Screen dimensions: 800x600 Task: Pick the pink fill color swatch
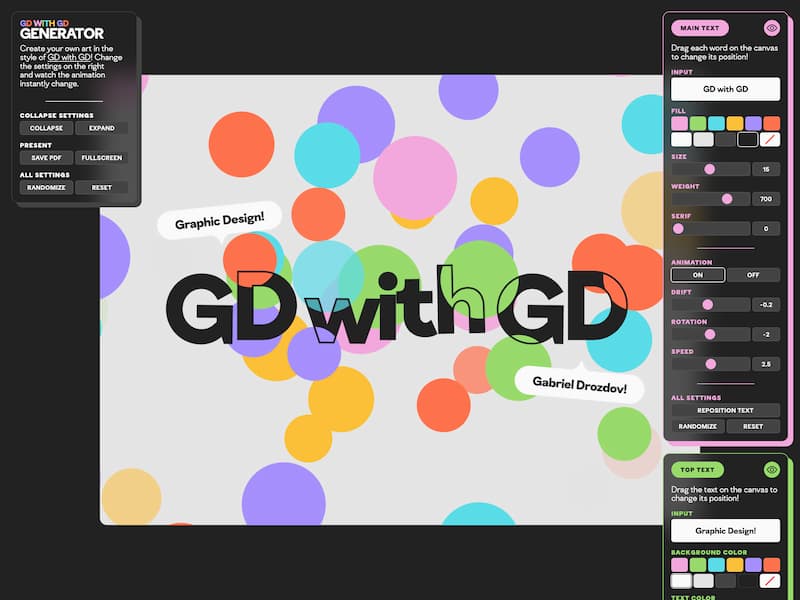[680, 123]
